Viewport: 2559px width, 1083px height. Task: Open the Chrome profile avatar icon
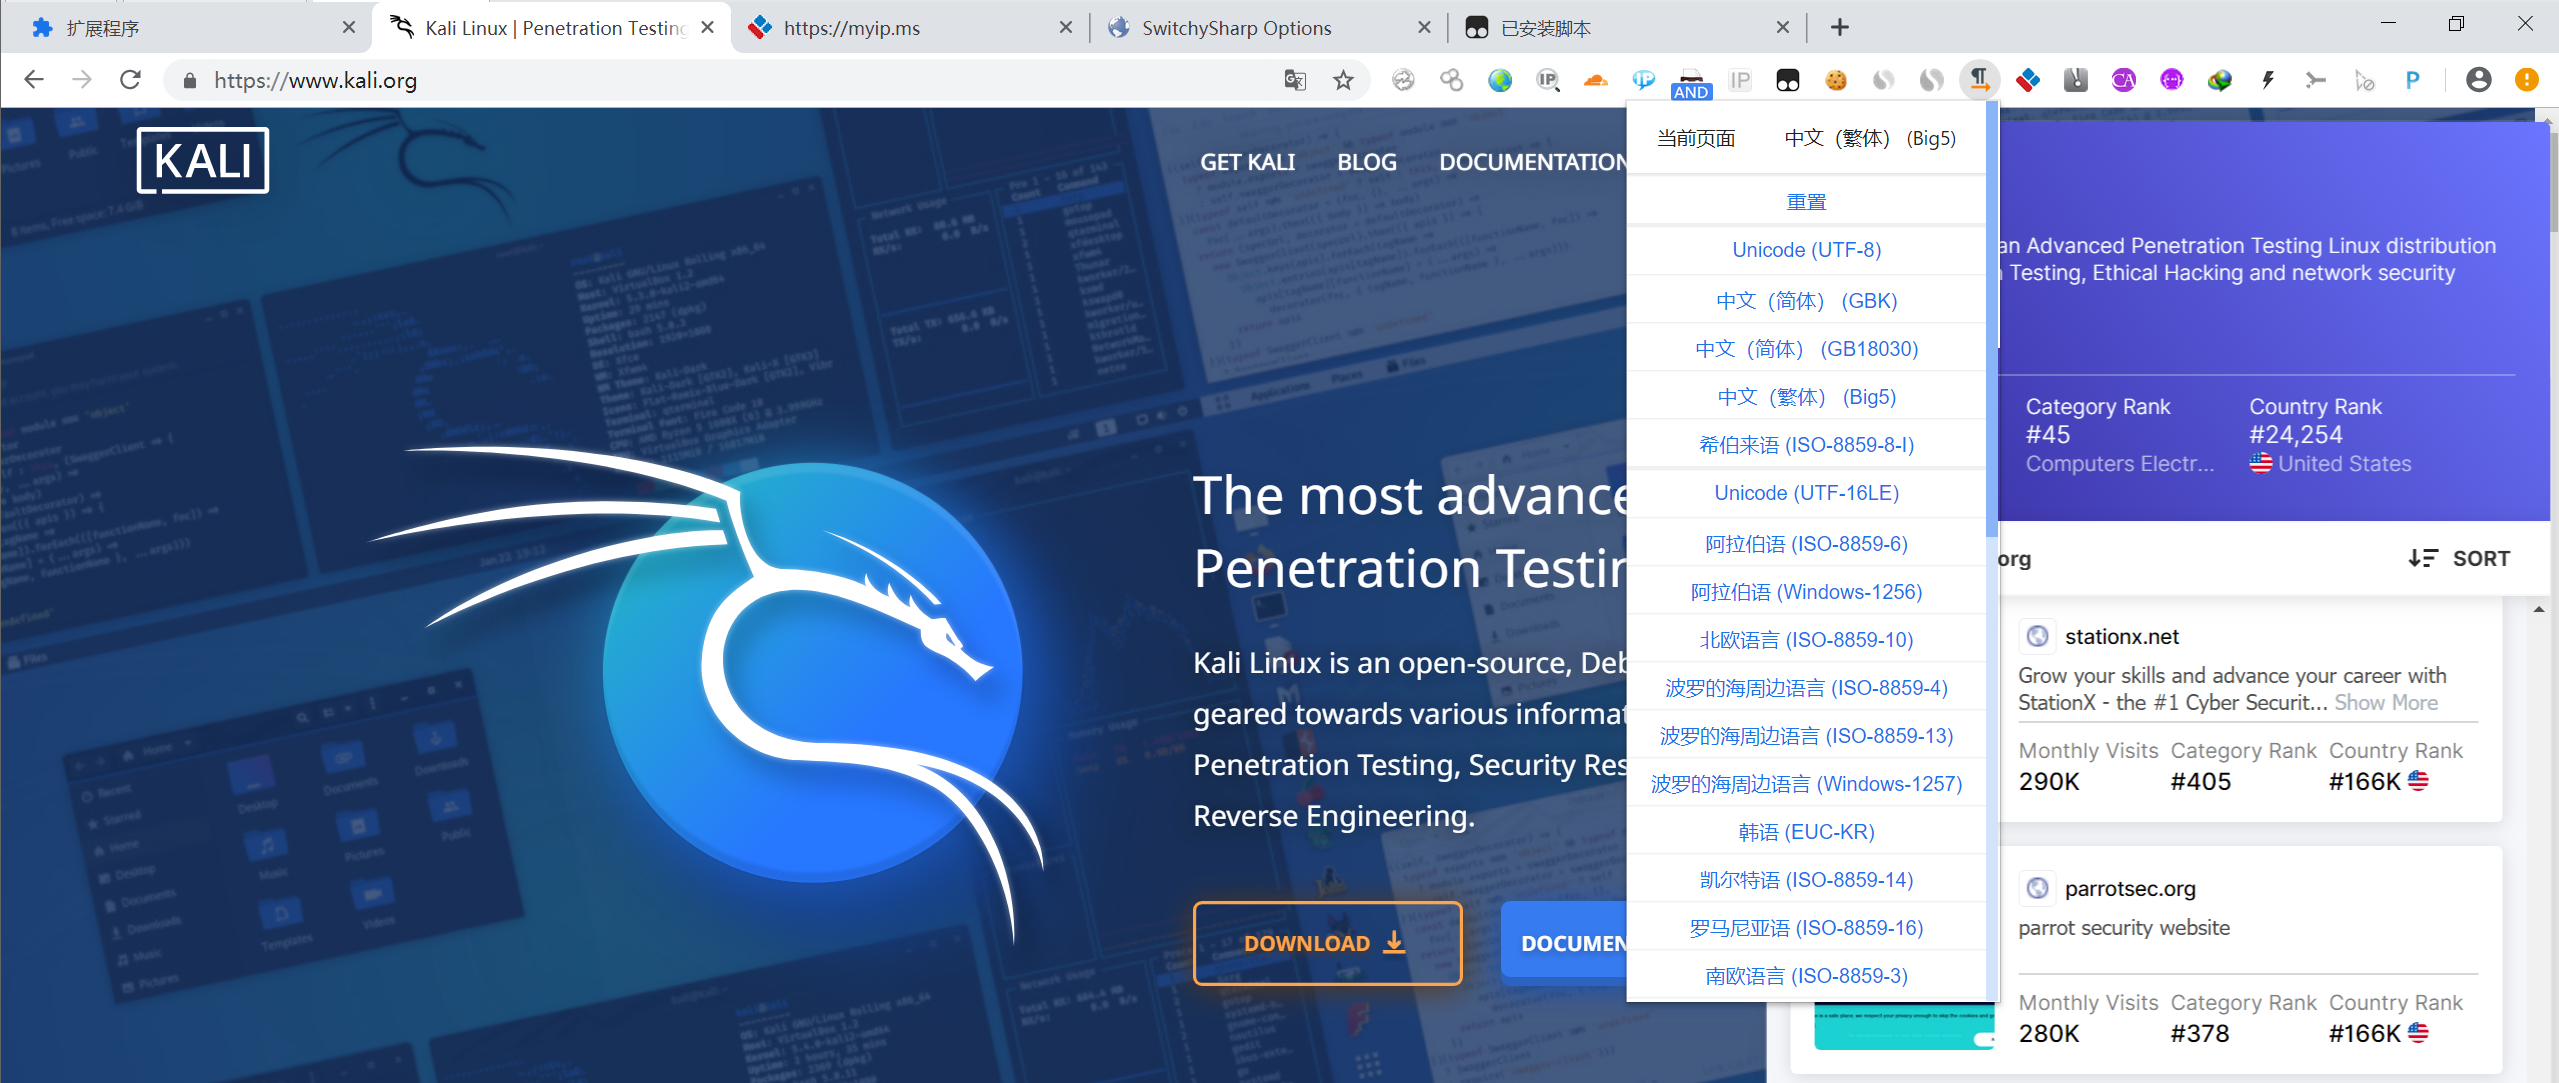pos(2478,80)
